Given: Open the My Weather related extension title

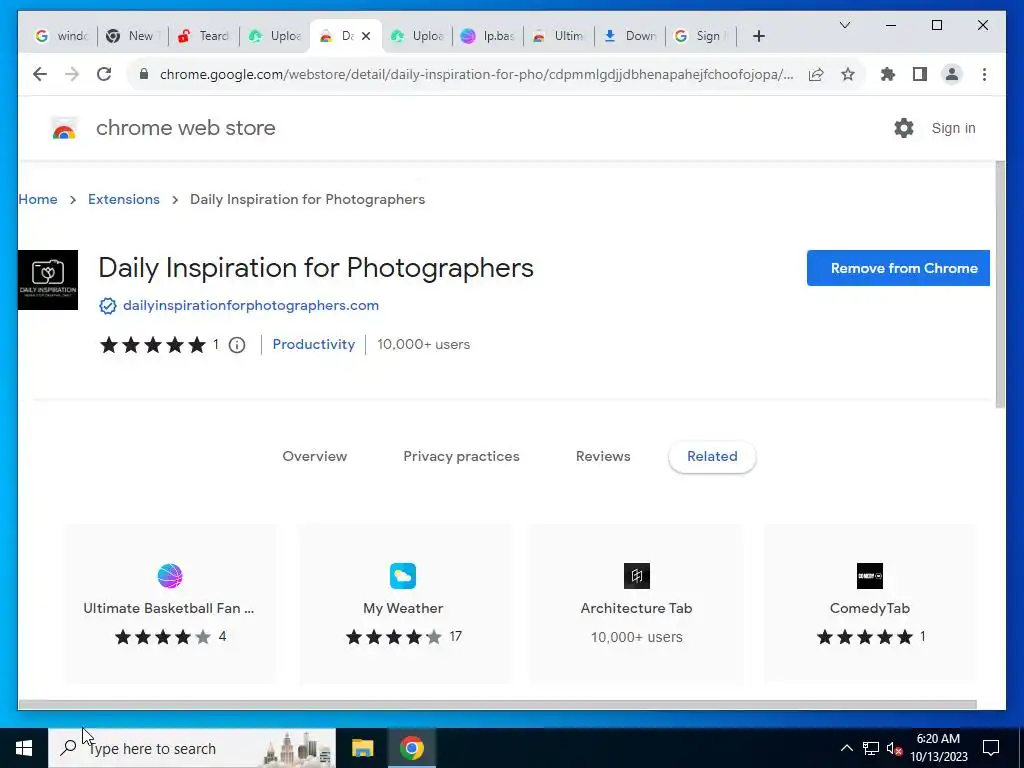Looking at the screenshot, I should (403, 609).
